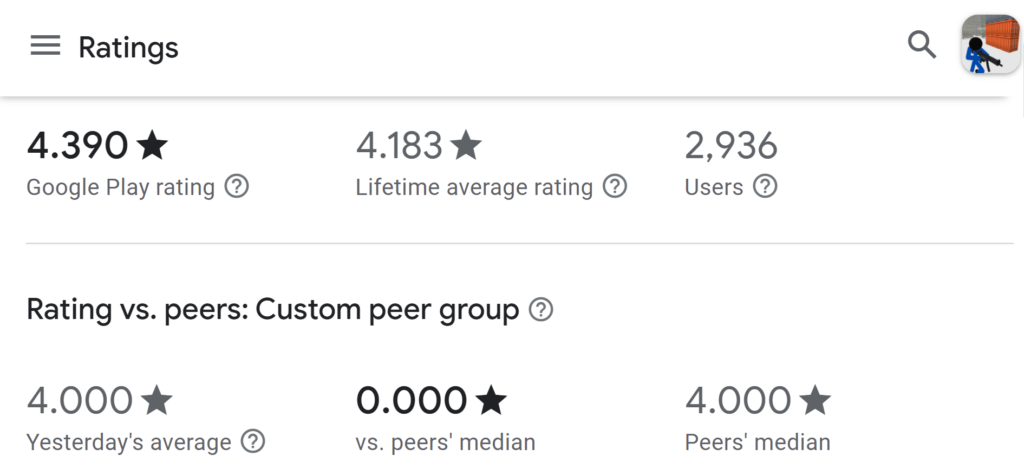Click the Google Play rating label
Viewport: 1024px width, 475px height.
coord(120,188)
